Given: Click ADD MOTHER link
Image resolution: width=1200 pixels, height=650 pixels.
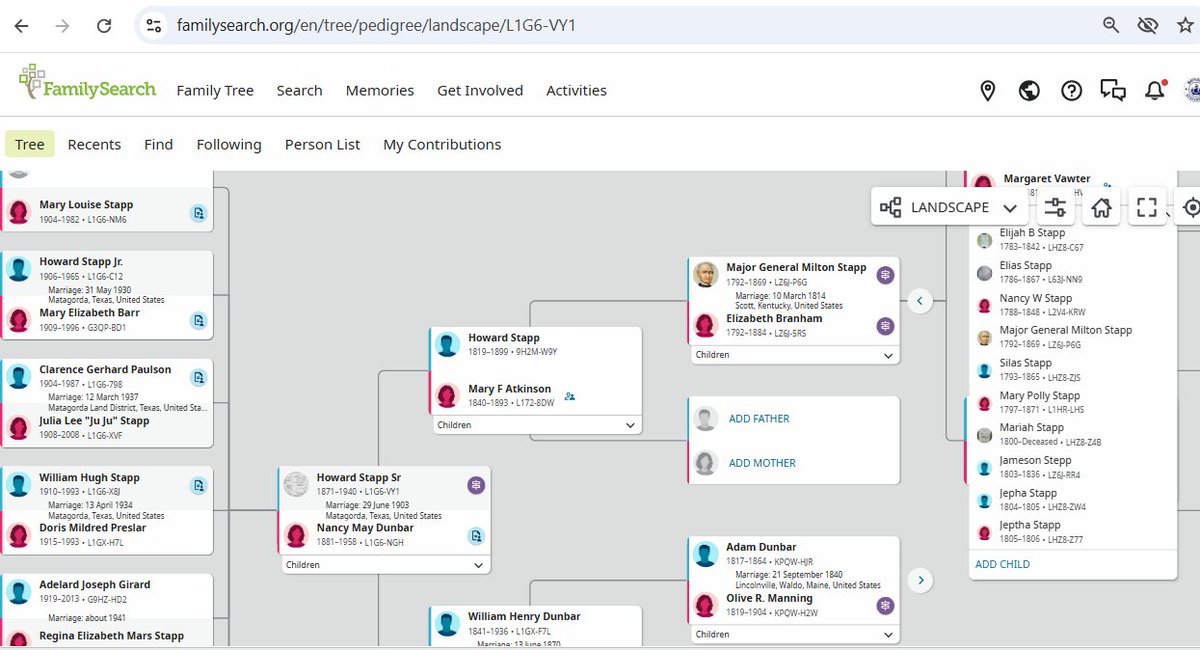Looking at the screenshot, I should tap(762, 463).
